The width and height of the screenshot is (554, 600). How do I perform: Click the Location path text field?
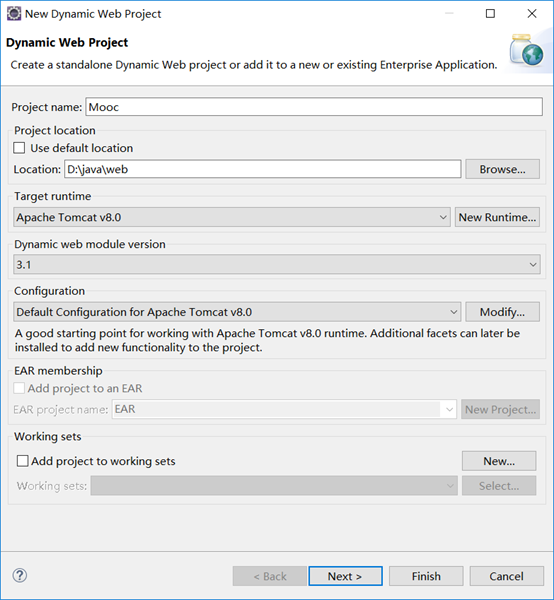point(262,169)
